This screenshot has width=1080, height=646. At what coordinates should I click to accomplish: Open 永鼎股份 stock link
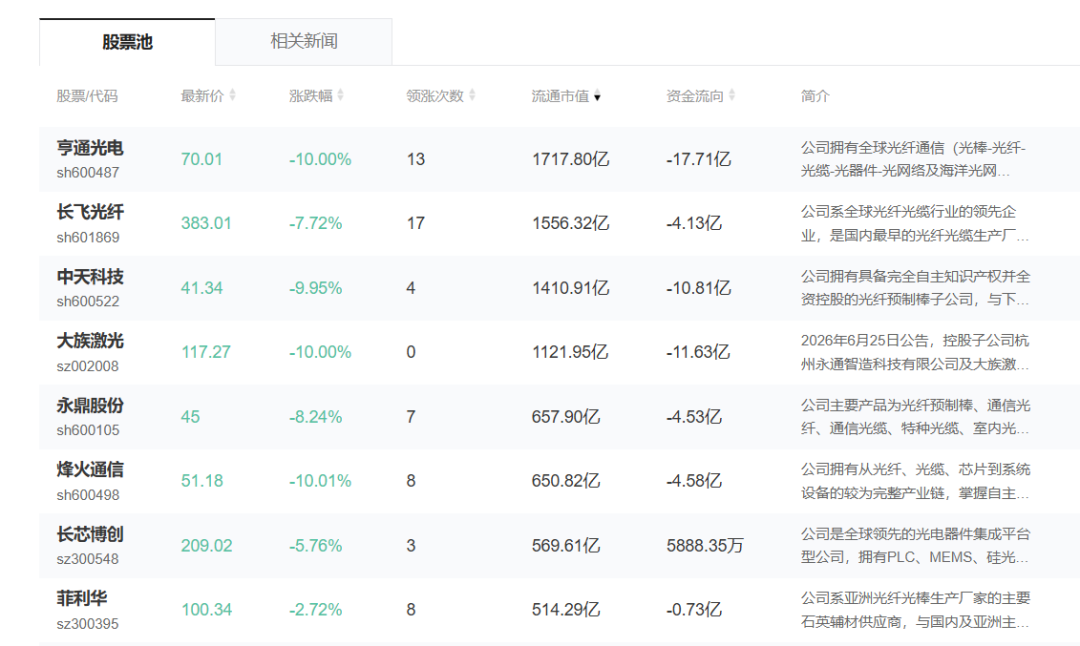[x=90, y=405]
